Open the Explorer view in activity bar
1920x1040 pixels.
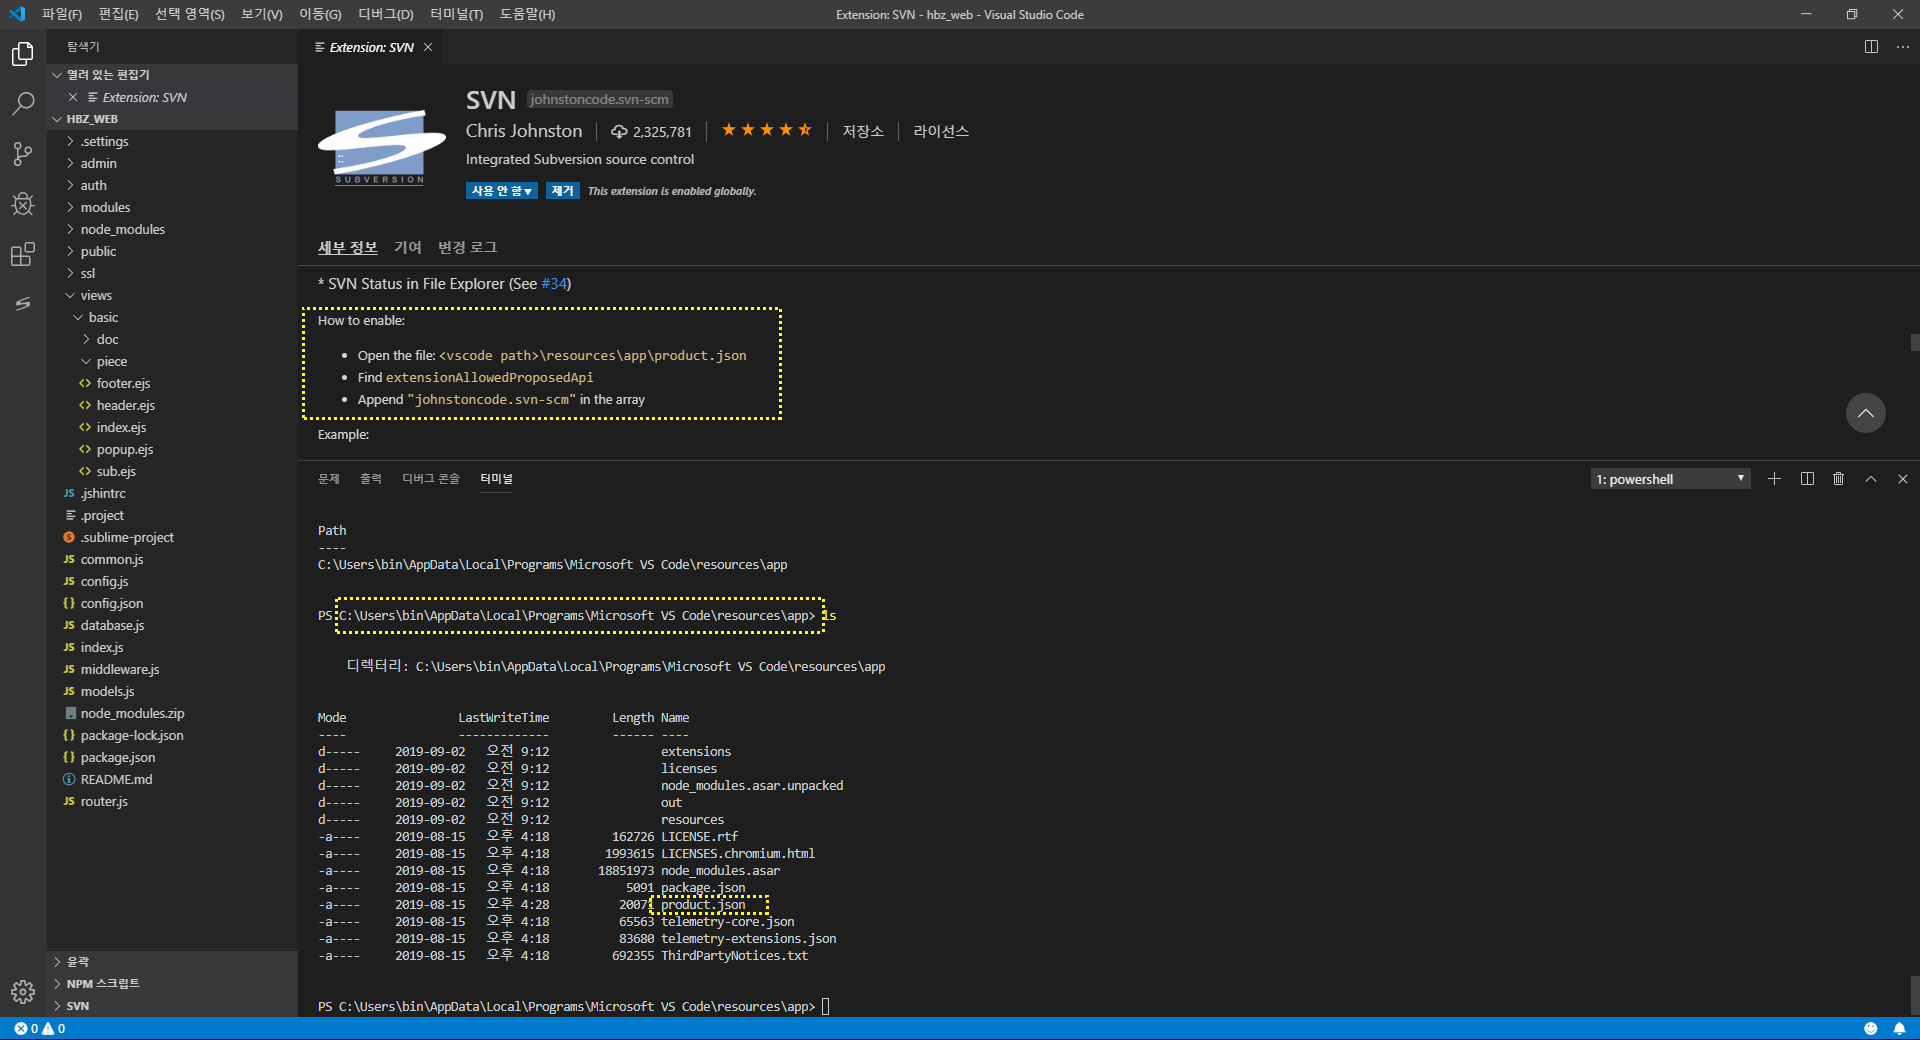23,54
